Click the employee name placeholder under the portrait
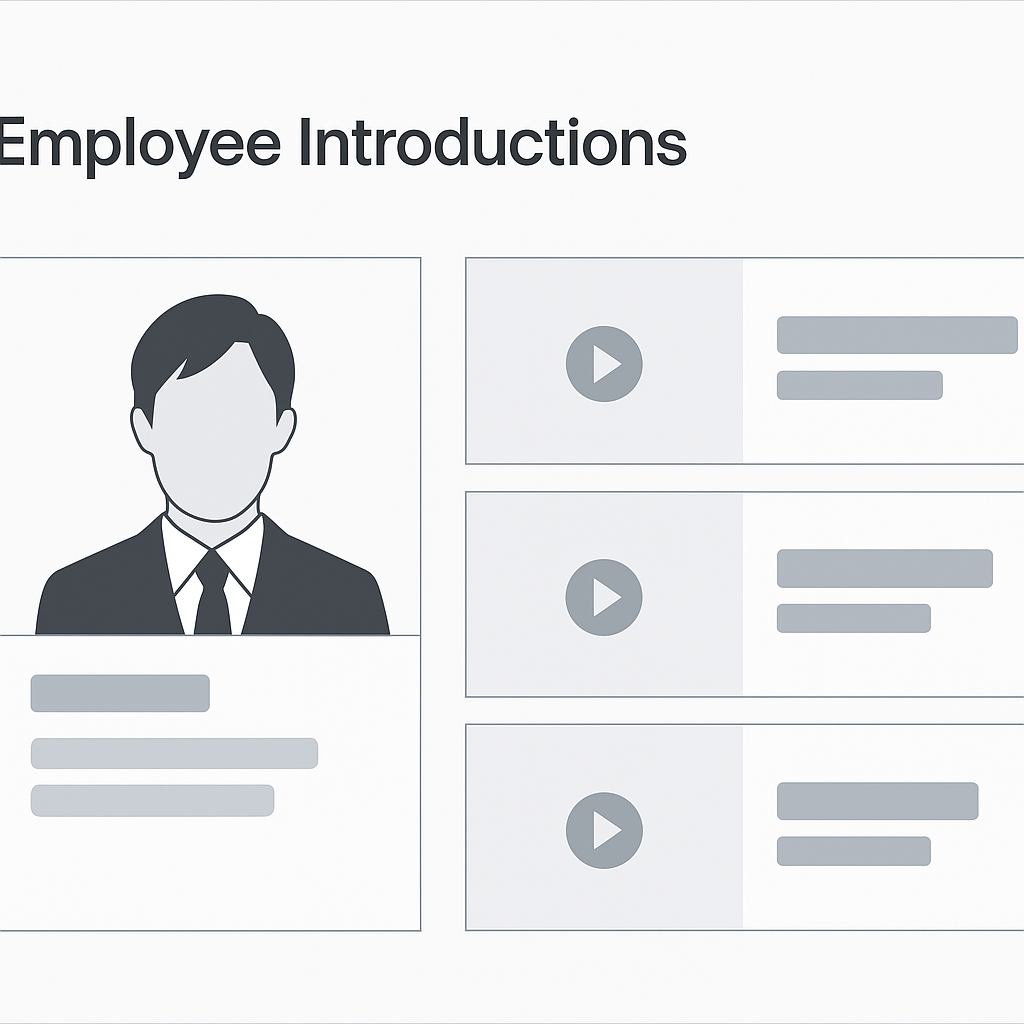This screenshot has width=1024, height=1024. click(x=120, y=693)
